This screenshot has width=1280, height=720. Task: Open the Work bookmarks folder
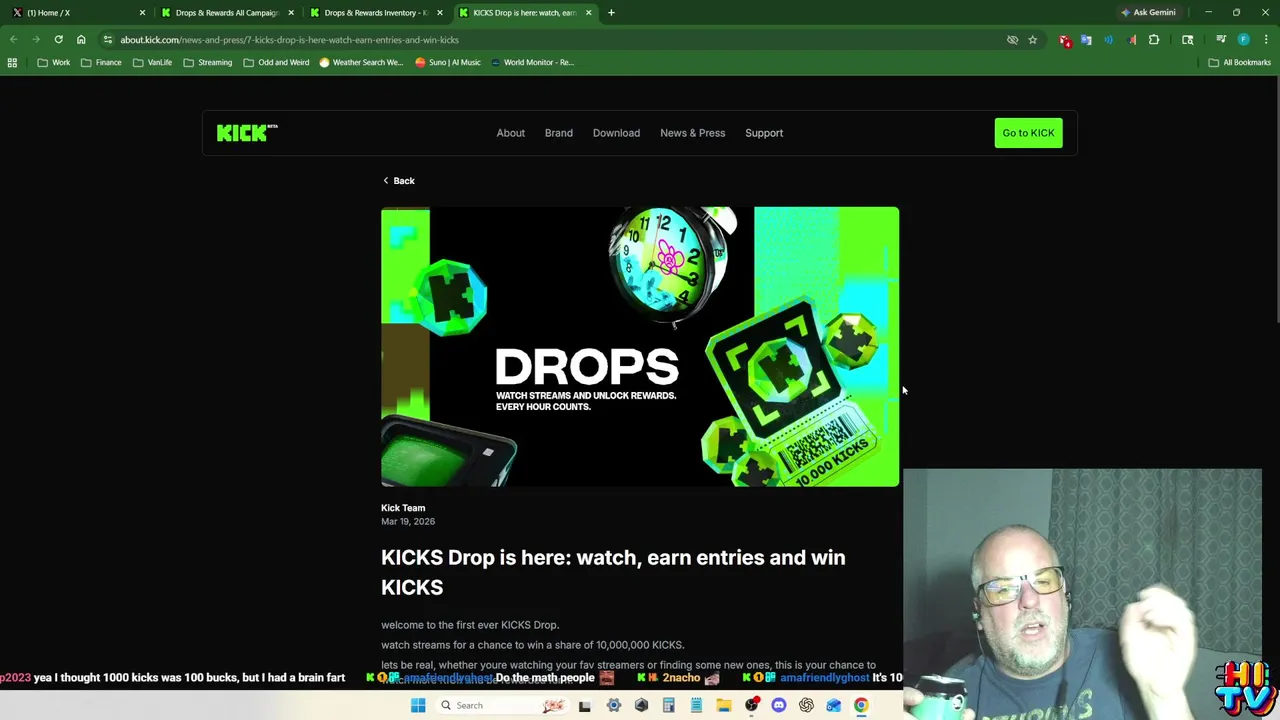point(54,62)
